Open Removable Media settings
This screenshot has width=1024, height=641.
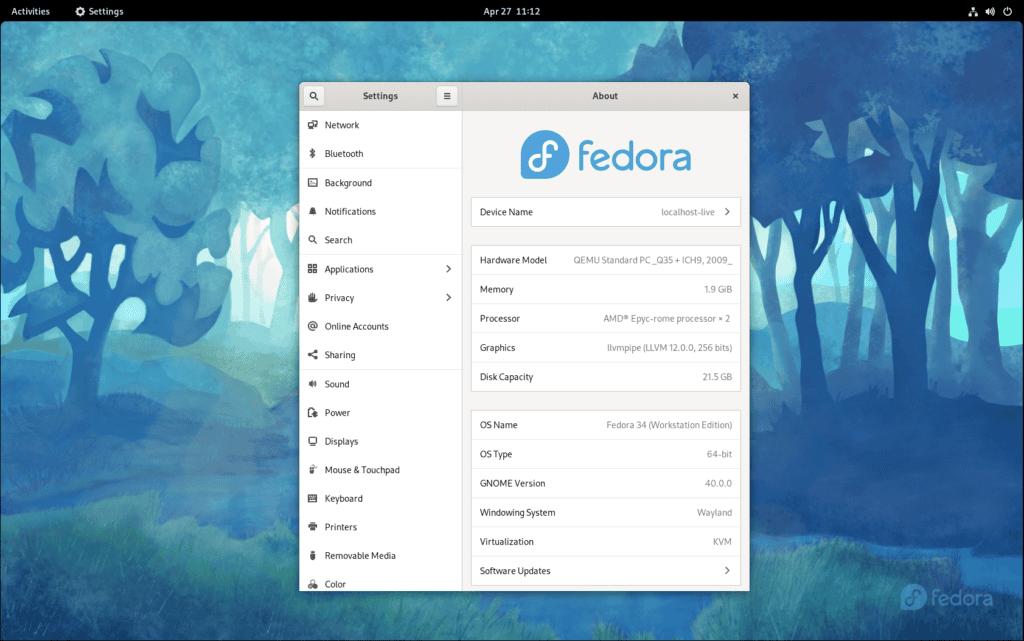click(381, 555)
